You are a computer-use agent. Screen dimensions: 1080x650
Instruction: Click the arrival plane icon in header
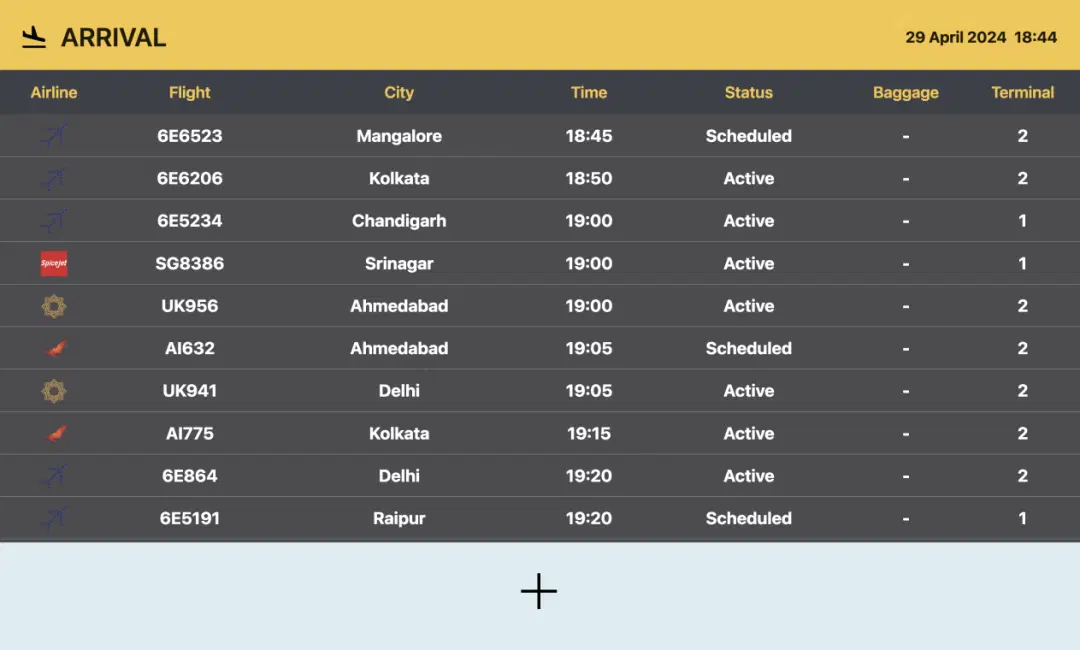click(34, 38)
